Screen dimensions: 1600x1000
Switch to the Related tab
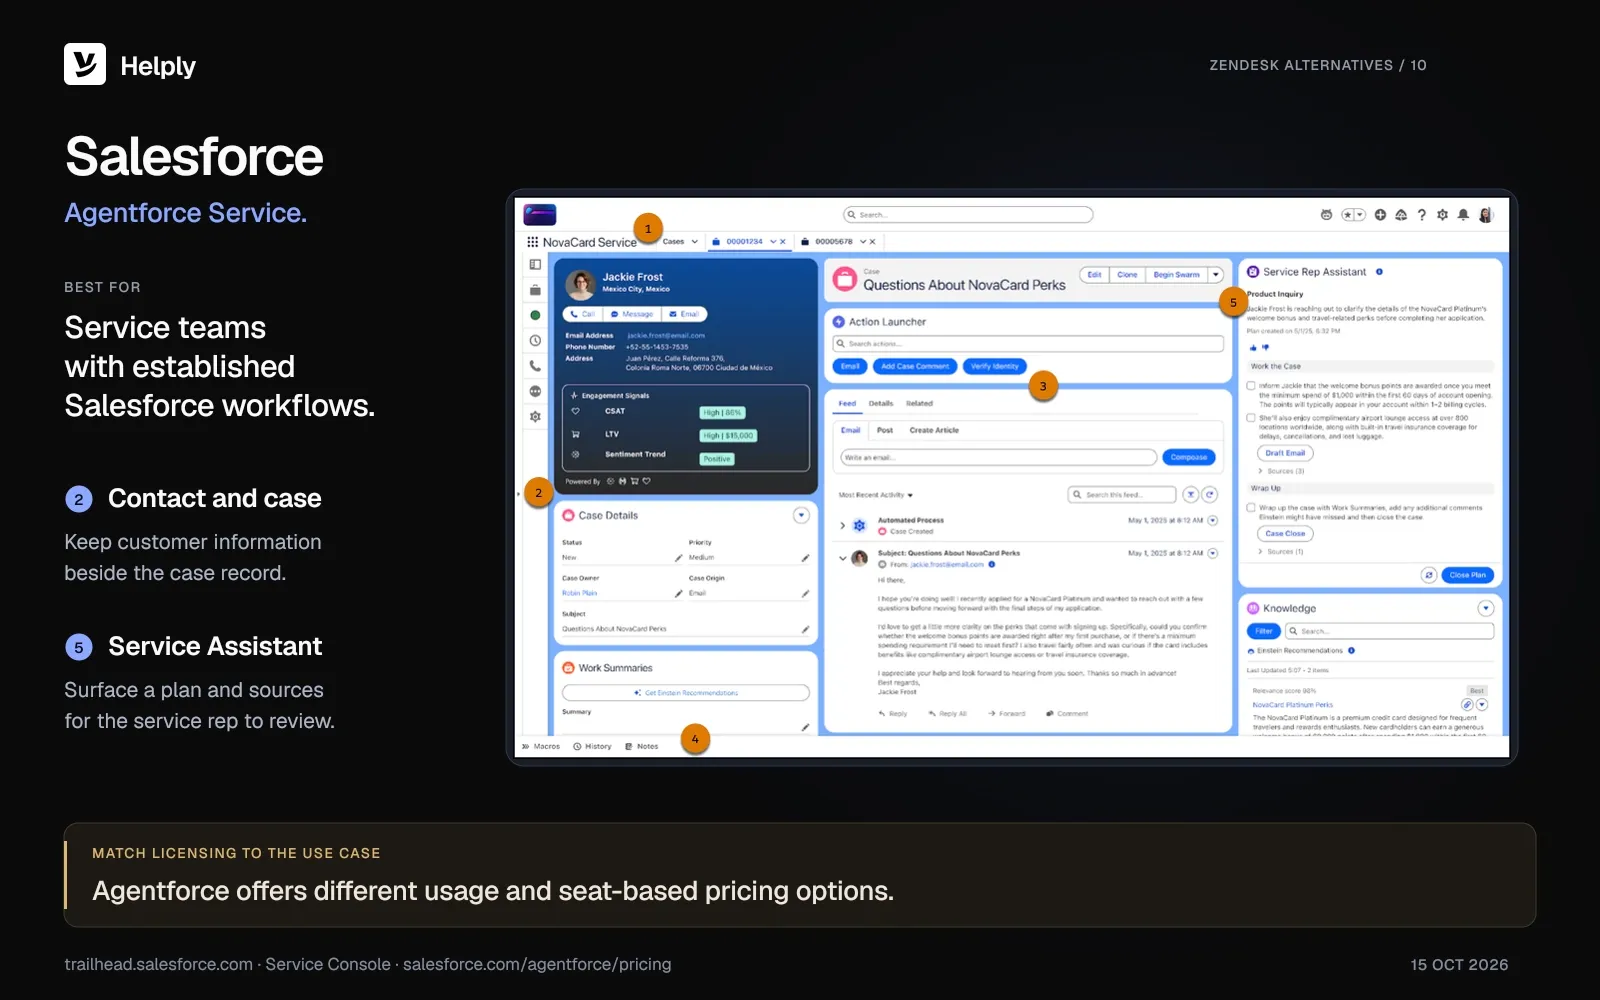point(919,404)
